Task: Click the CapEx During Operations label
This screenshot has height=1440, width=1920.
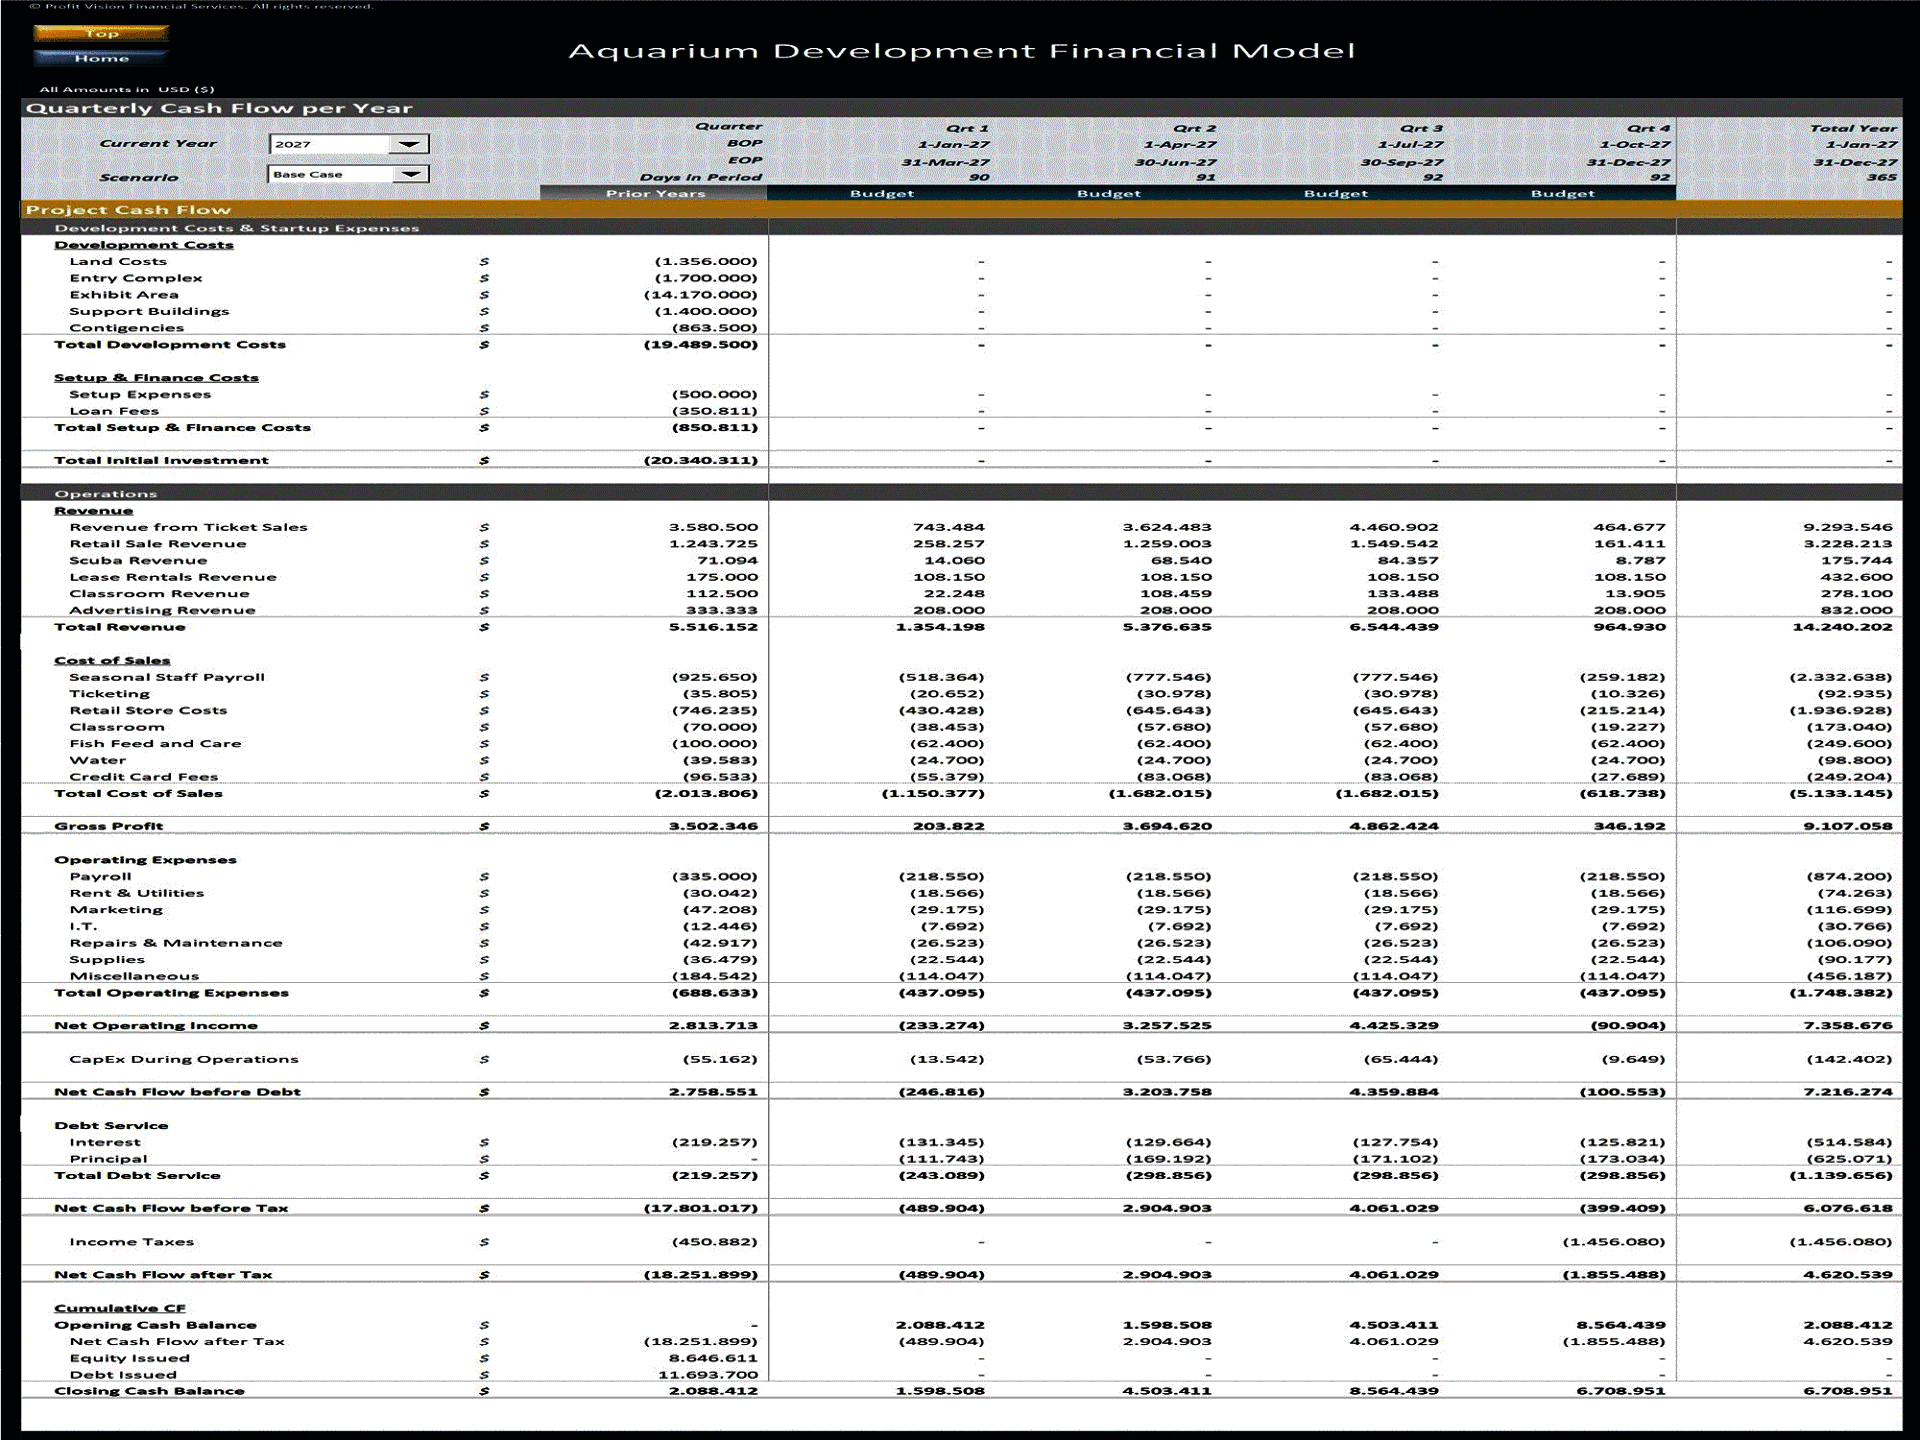Action: pyautogui.click(x=184, y=1059)
